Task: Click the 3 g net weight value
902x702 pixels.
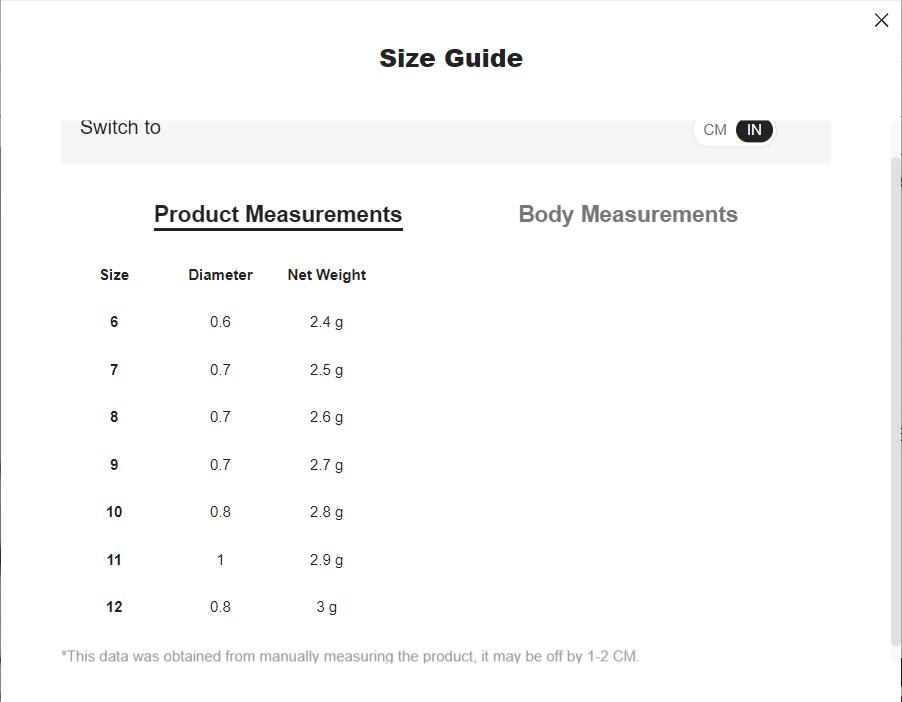Action: pos(326,607)
